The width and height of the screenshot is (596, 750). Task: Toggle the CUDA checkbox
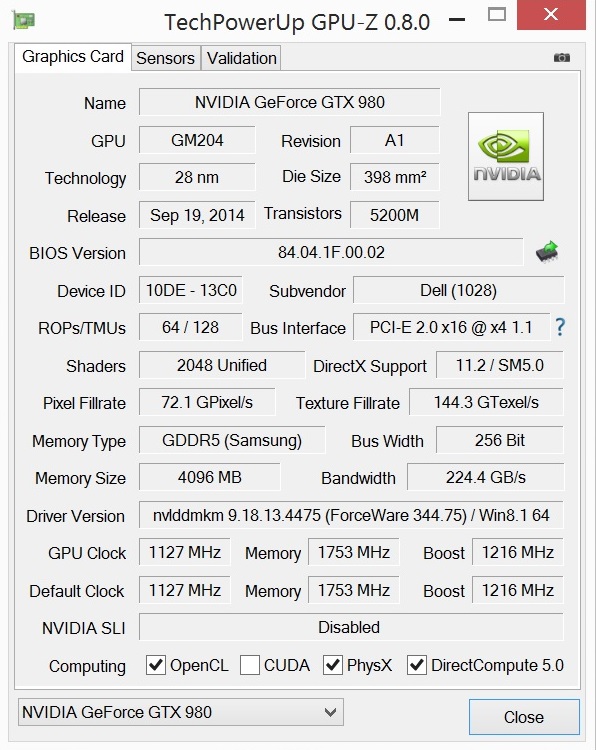point(250,665)
